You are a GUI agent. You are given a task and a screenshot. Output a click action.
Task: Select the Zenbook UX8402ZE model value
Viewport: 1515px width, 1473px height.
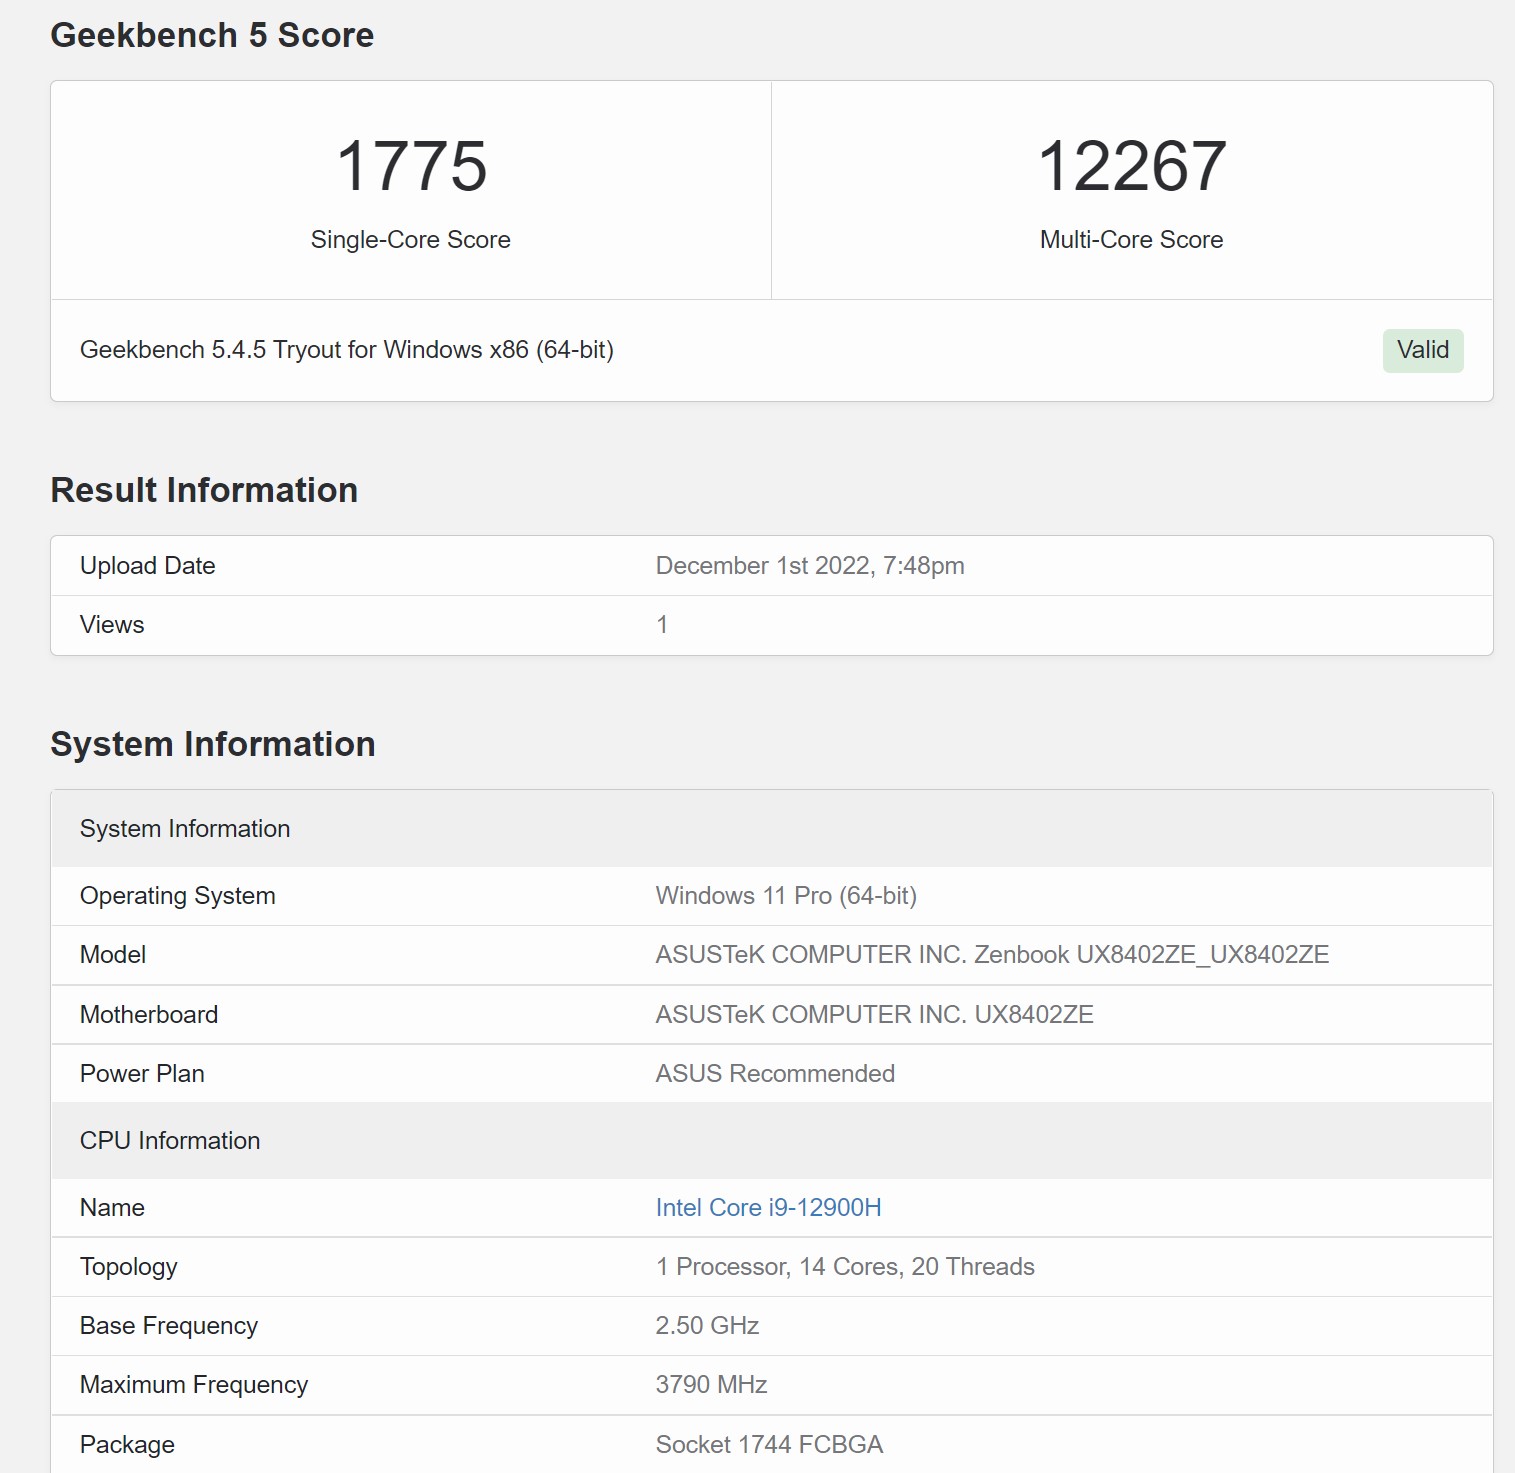(x=991, y=955)
